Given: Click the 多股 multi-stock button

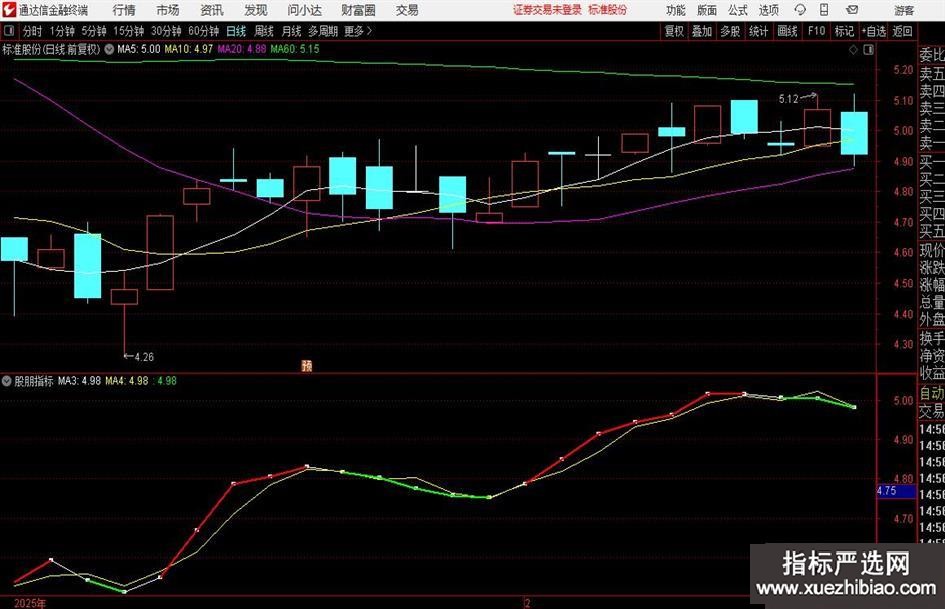Looking at the screenshot, I should 730,31.
